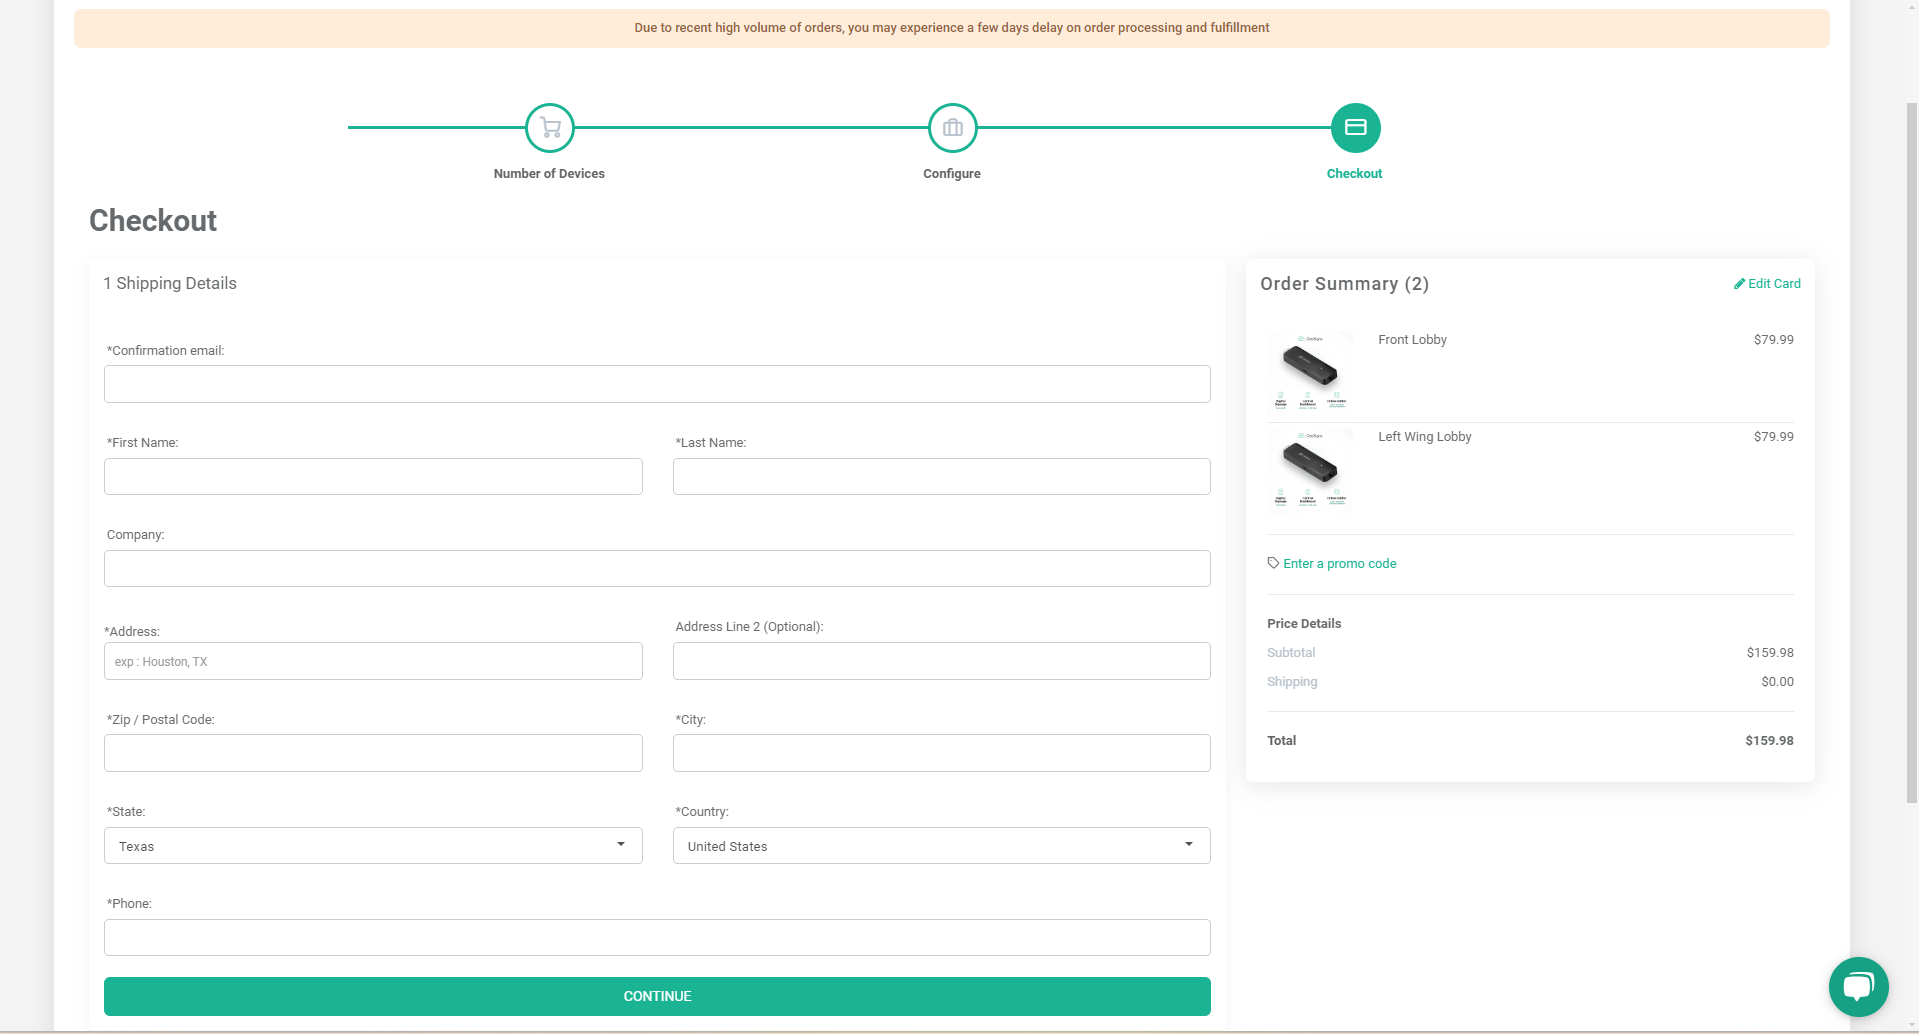
Task: Switch to the Number of Devices step
Action: pos(548,173)
